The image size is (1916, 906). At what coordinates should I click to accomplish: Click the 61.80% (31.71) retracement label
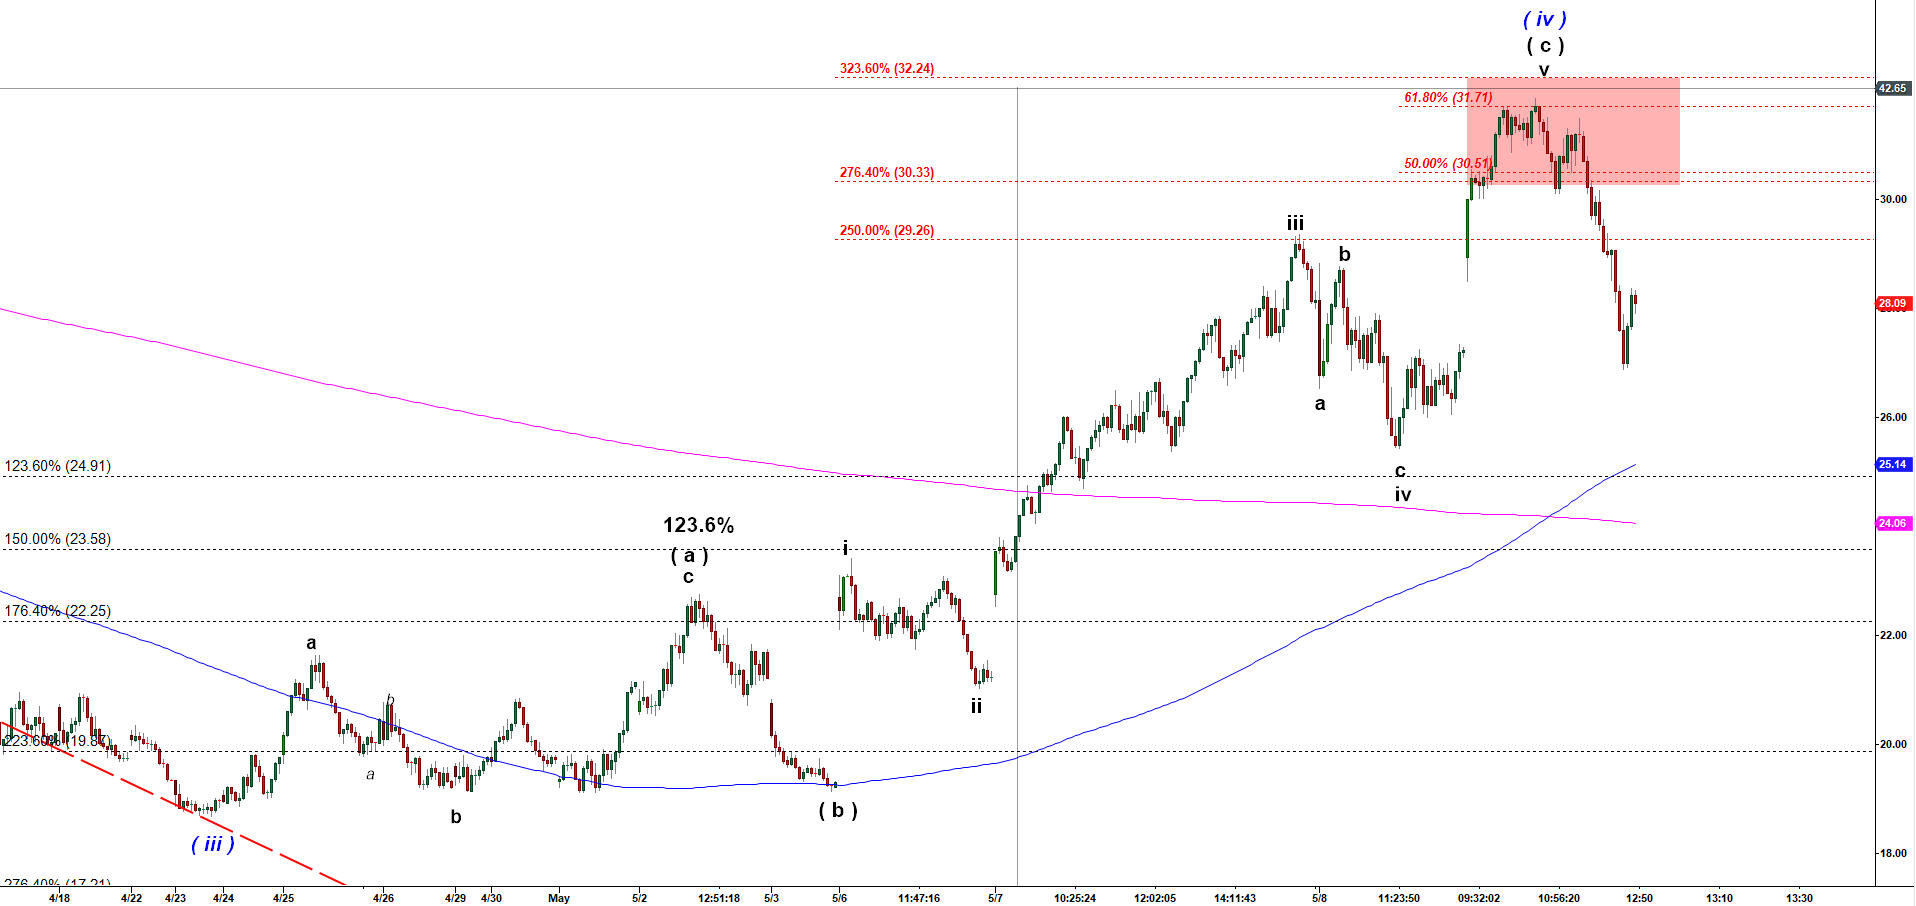[x=1448, y=98]
